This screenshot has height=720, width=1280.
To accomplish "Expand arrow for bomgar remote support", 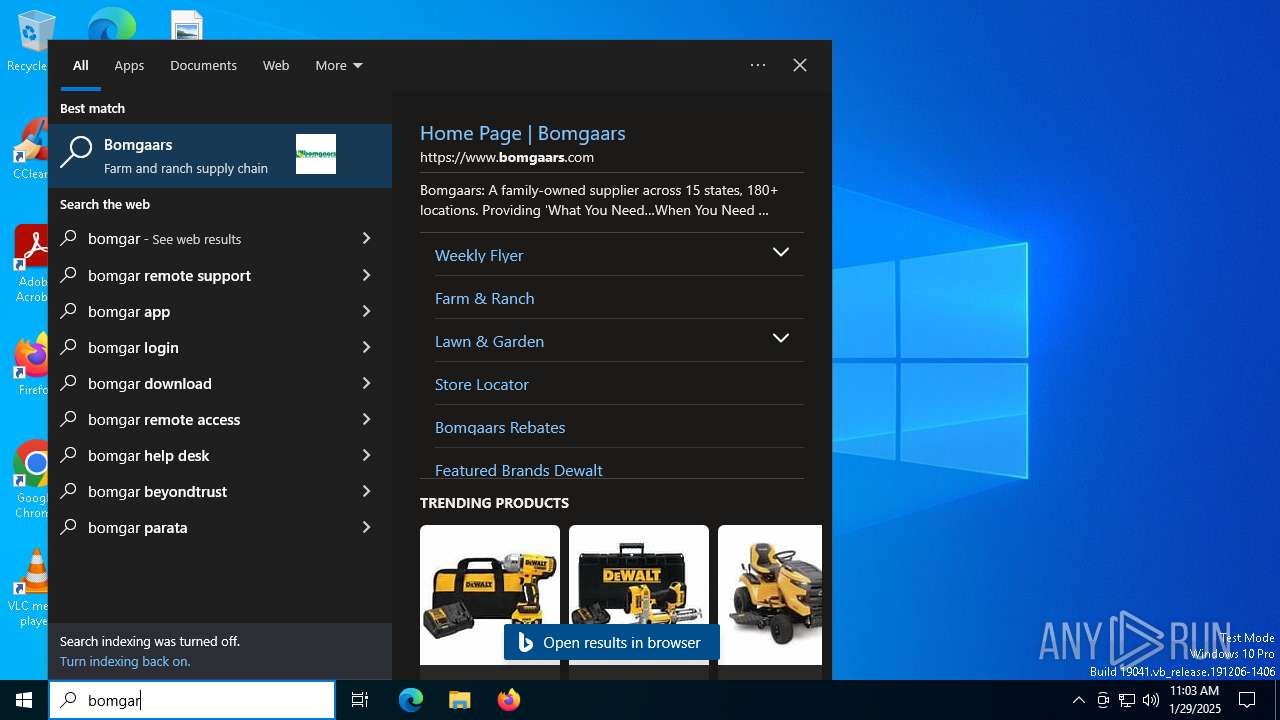I will coord(366,275).
